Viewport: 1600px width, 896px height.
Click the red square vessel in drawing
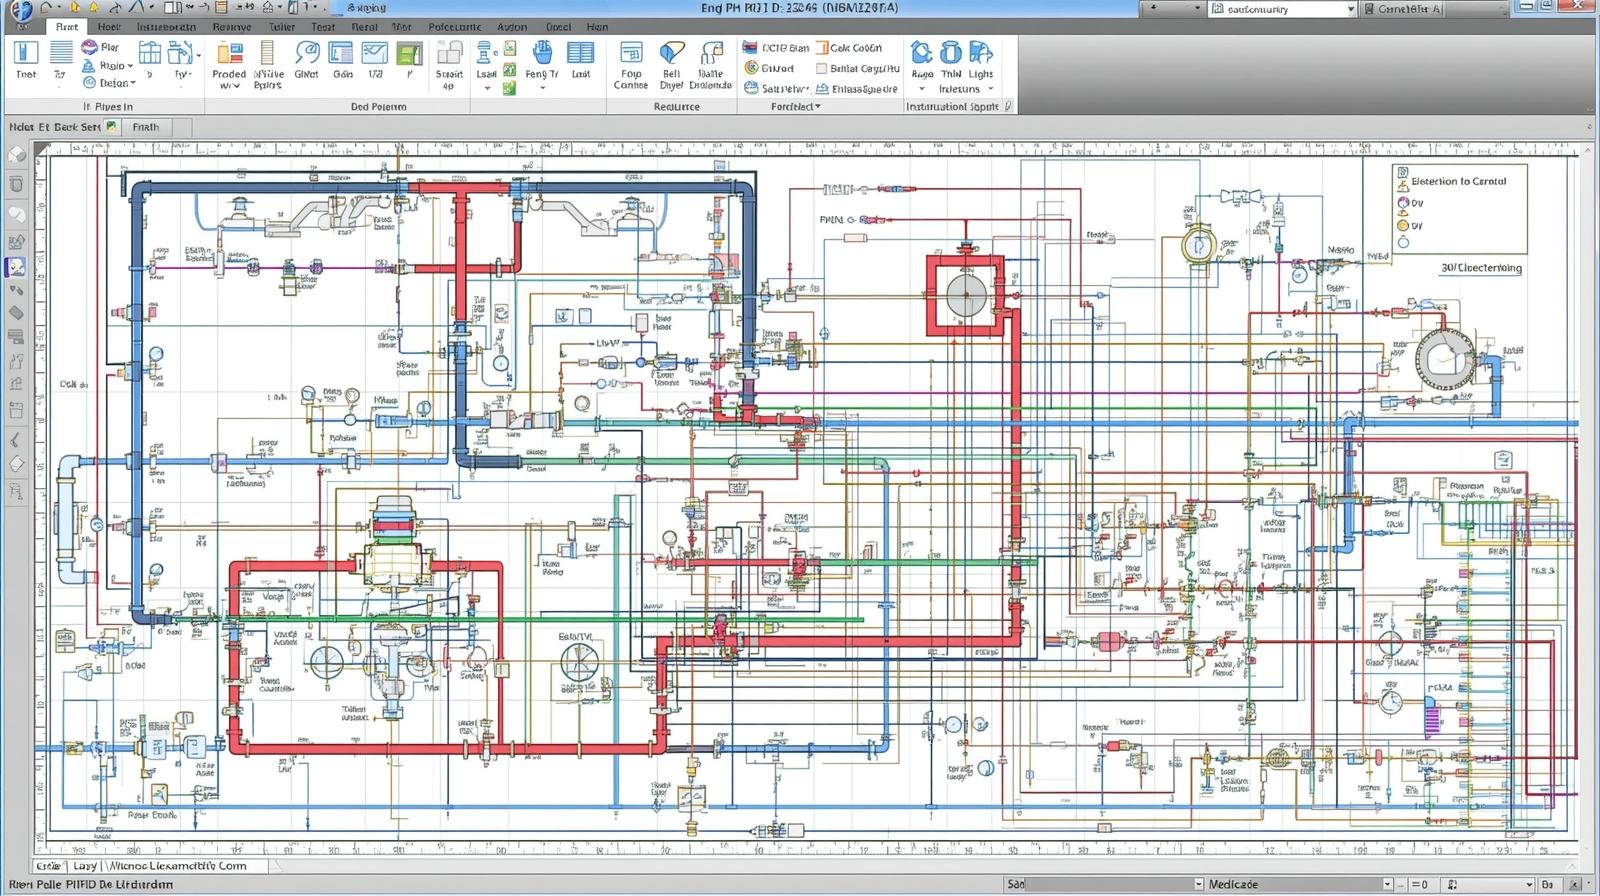965,295
